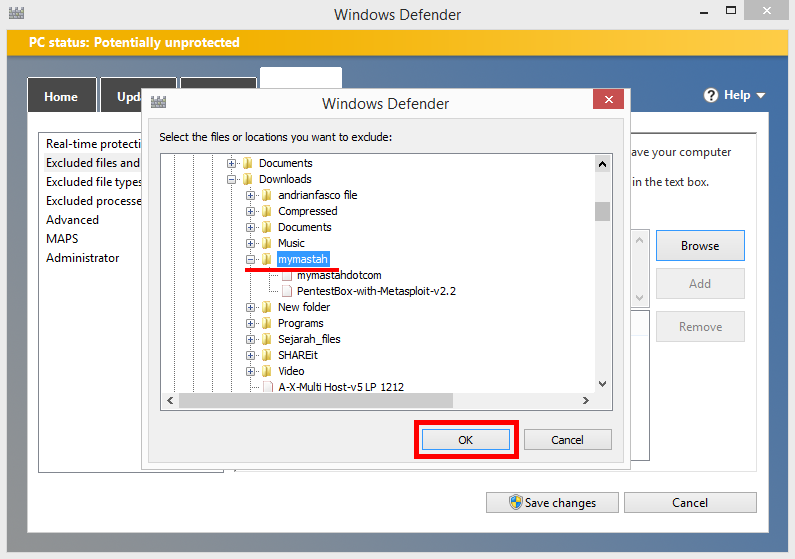Switch to the Home tab
The width and height of the screenshot is (795, 559).
click(x=61, y=95)
